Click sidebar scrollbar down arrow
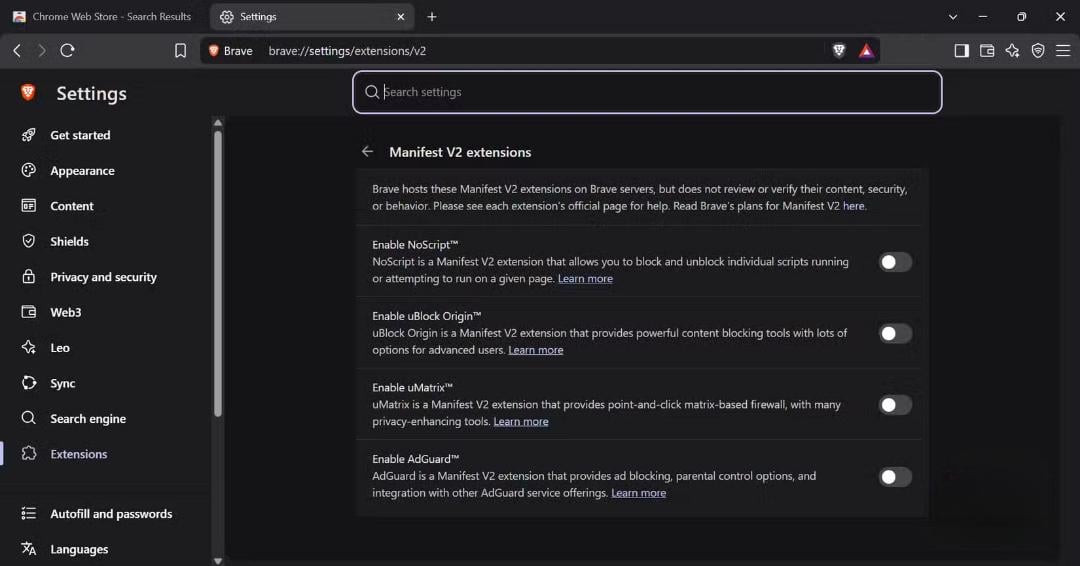The image size is (1080, 566). (x=218, y=560)
